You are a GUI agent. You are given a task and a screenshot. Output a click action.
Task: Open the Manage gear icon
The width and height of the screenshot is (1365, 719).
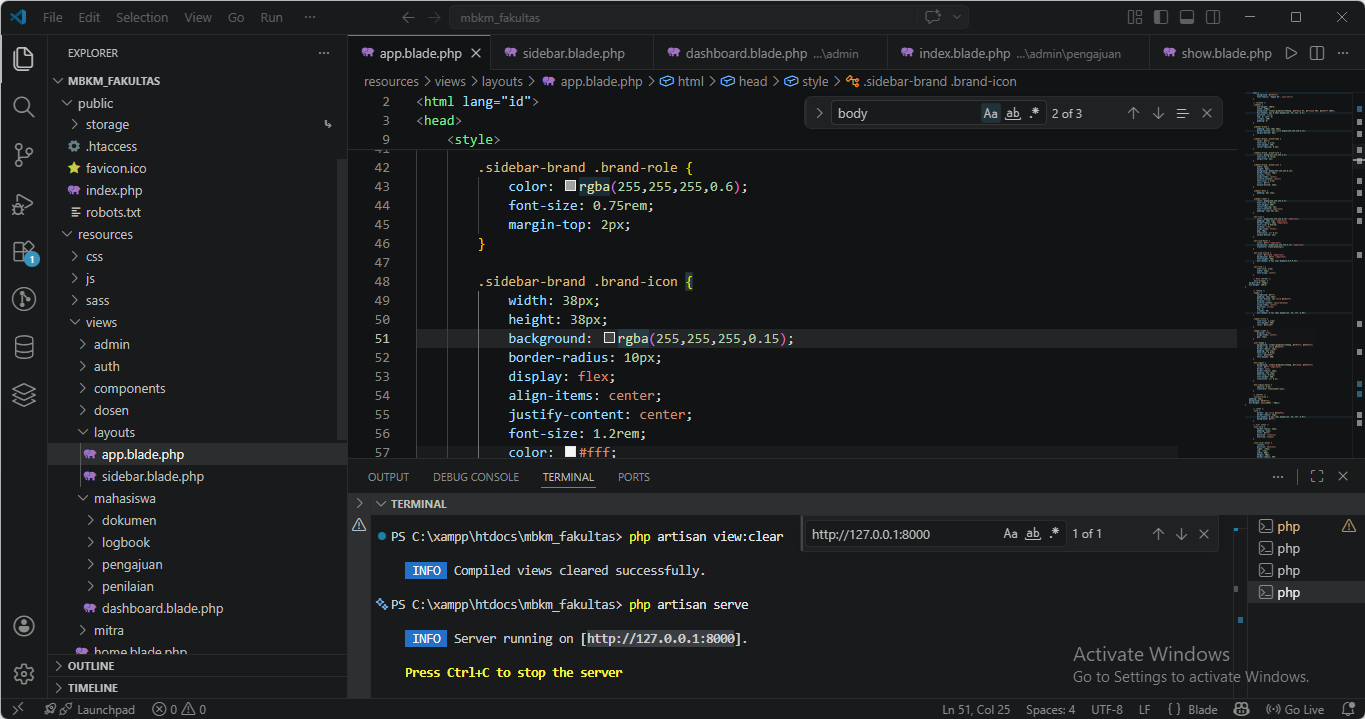coord(24,673)
